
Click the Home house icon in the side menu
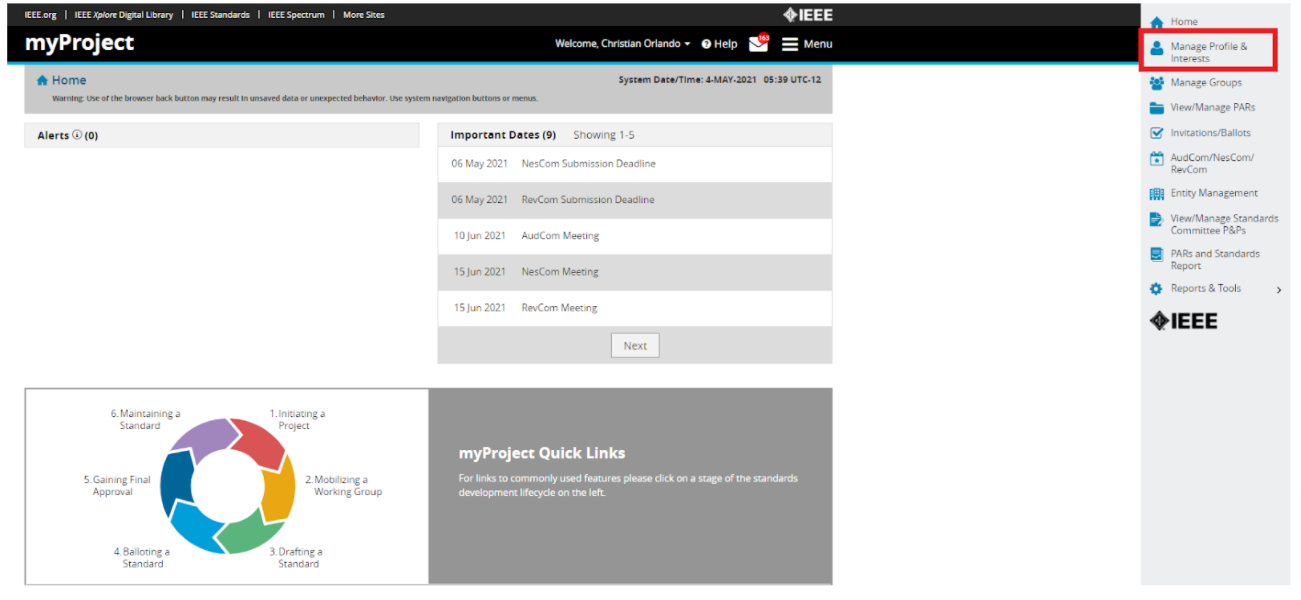1157,22
